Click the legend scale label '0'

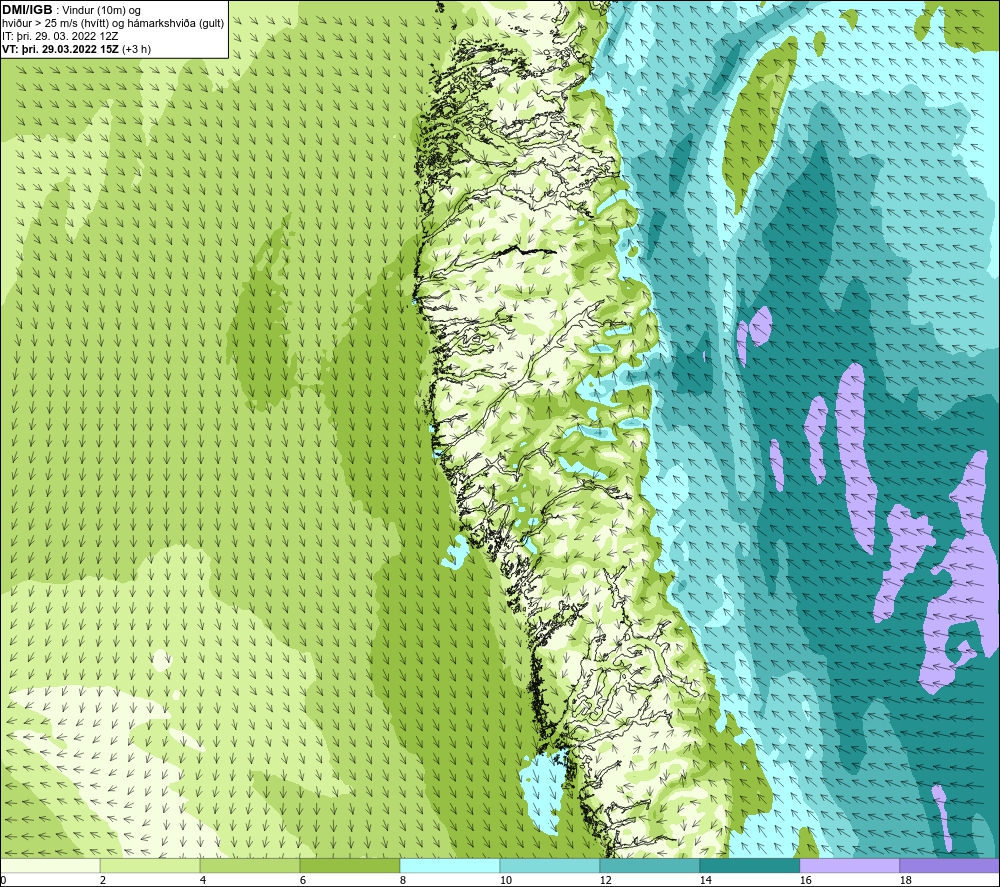4,880
